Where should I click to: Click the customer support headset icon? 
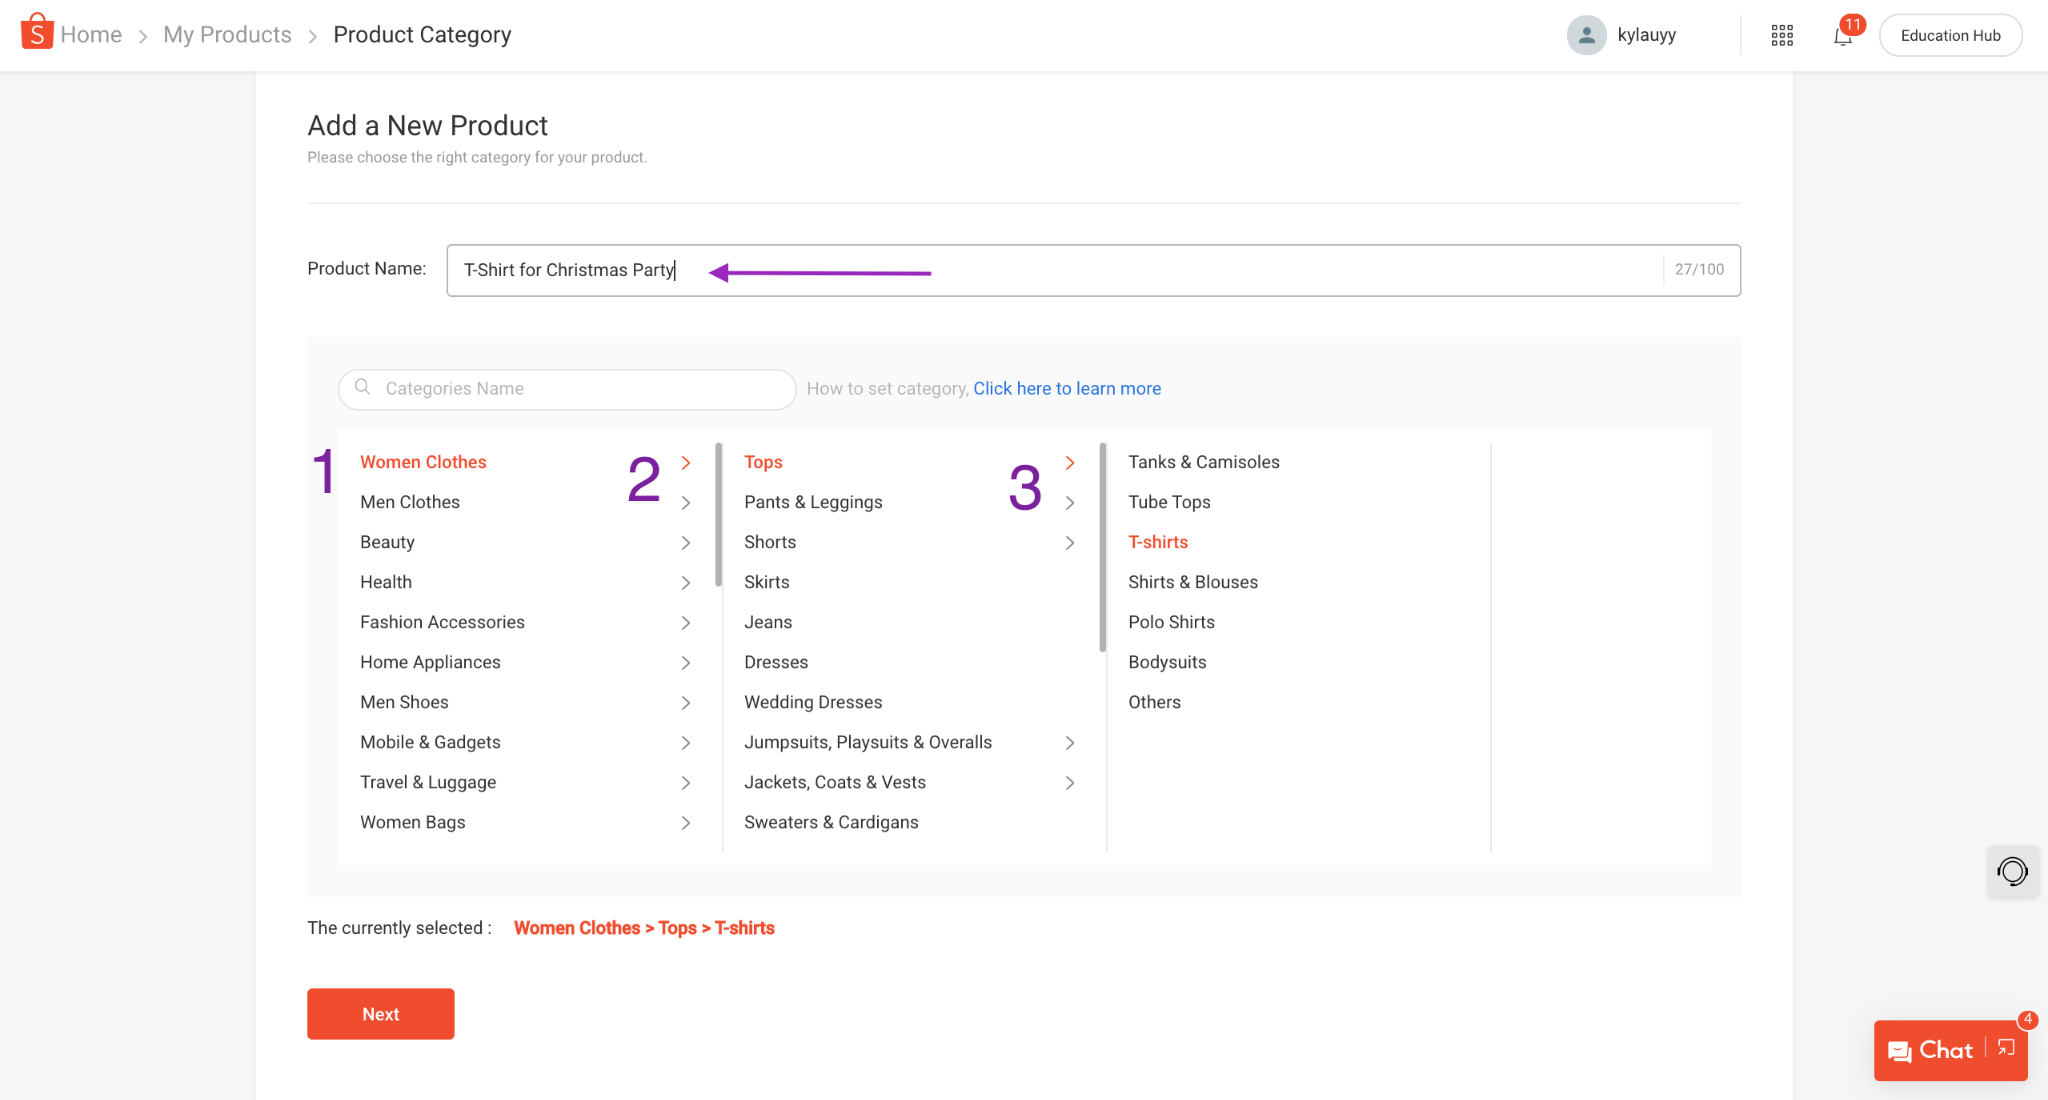2012,872
